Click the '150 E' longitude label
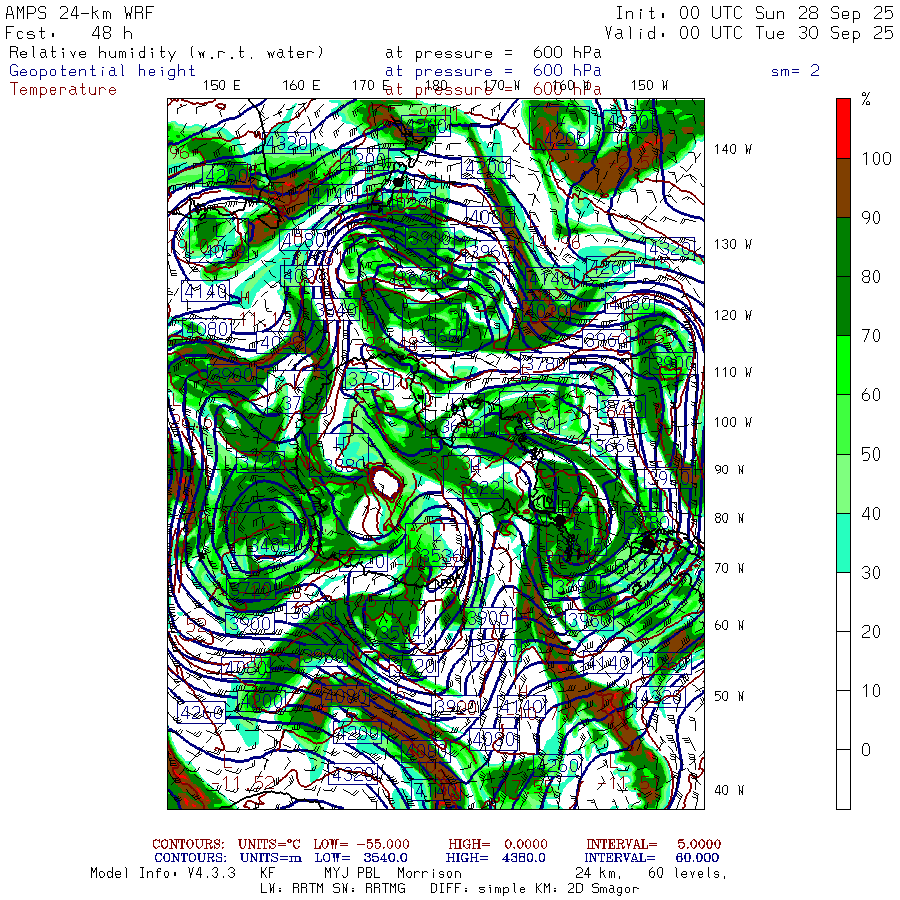The height and width of the screenshot is (900, 900). 222,86
